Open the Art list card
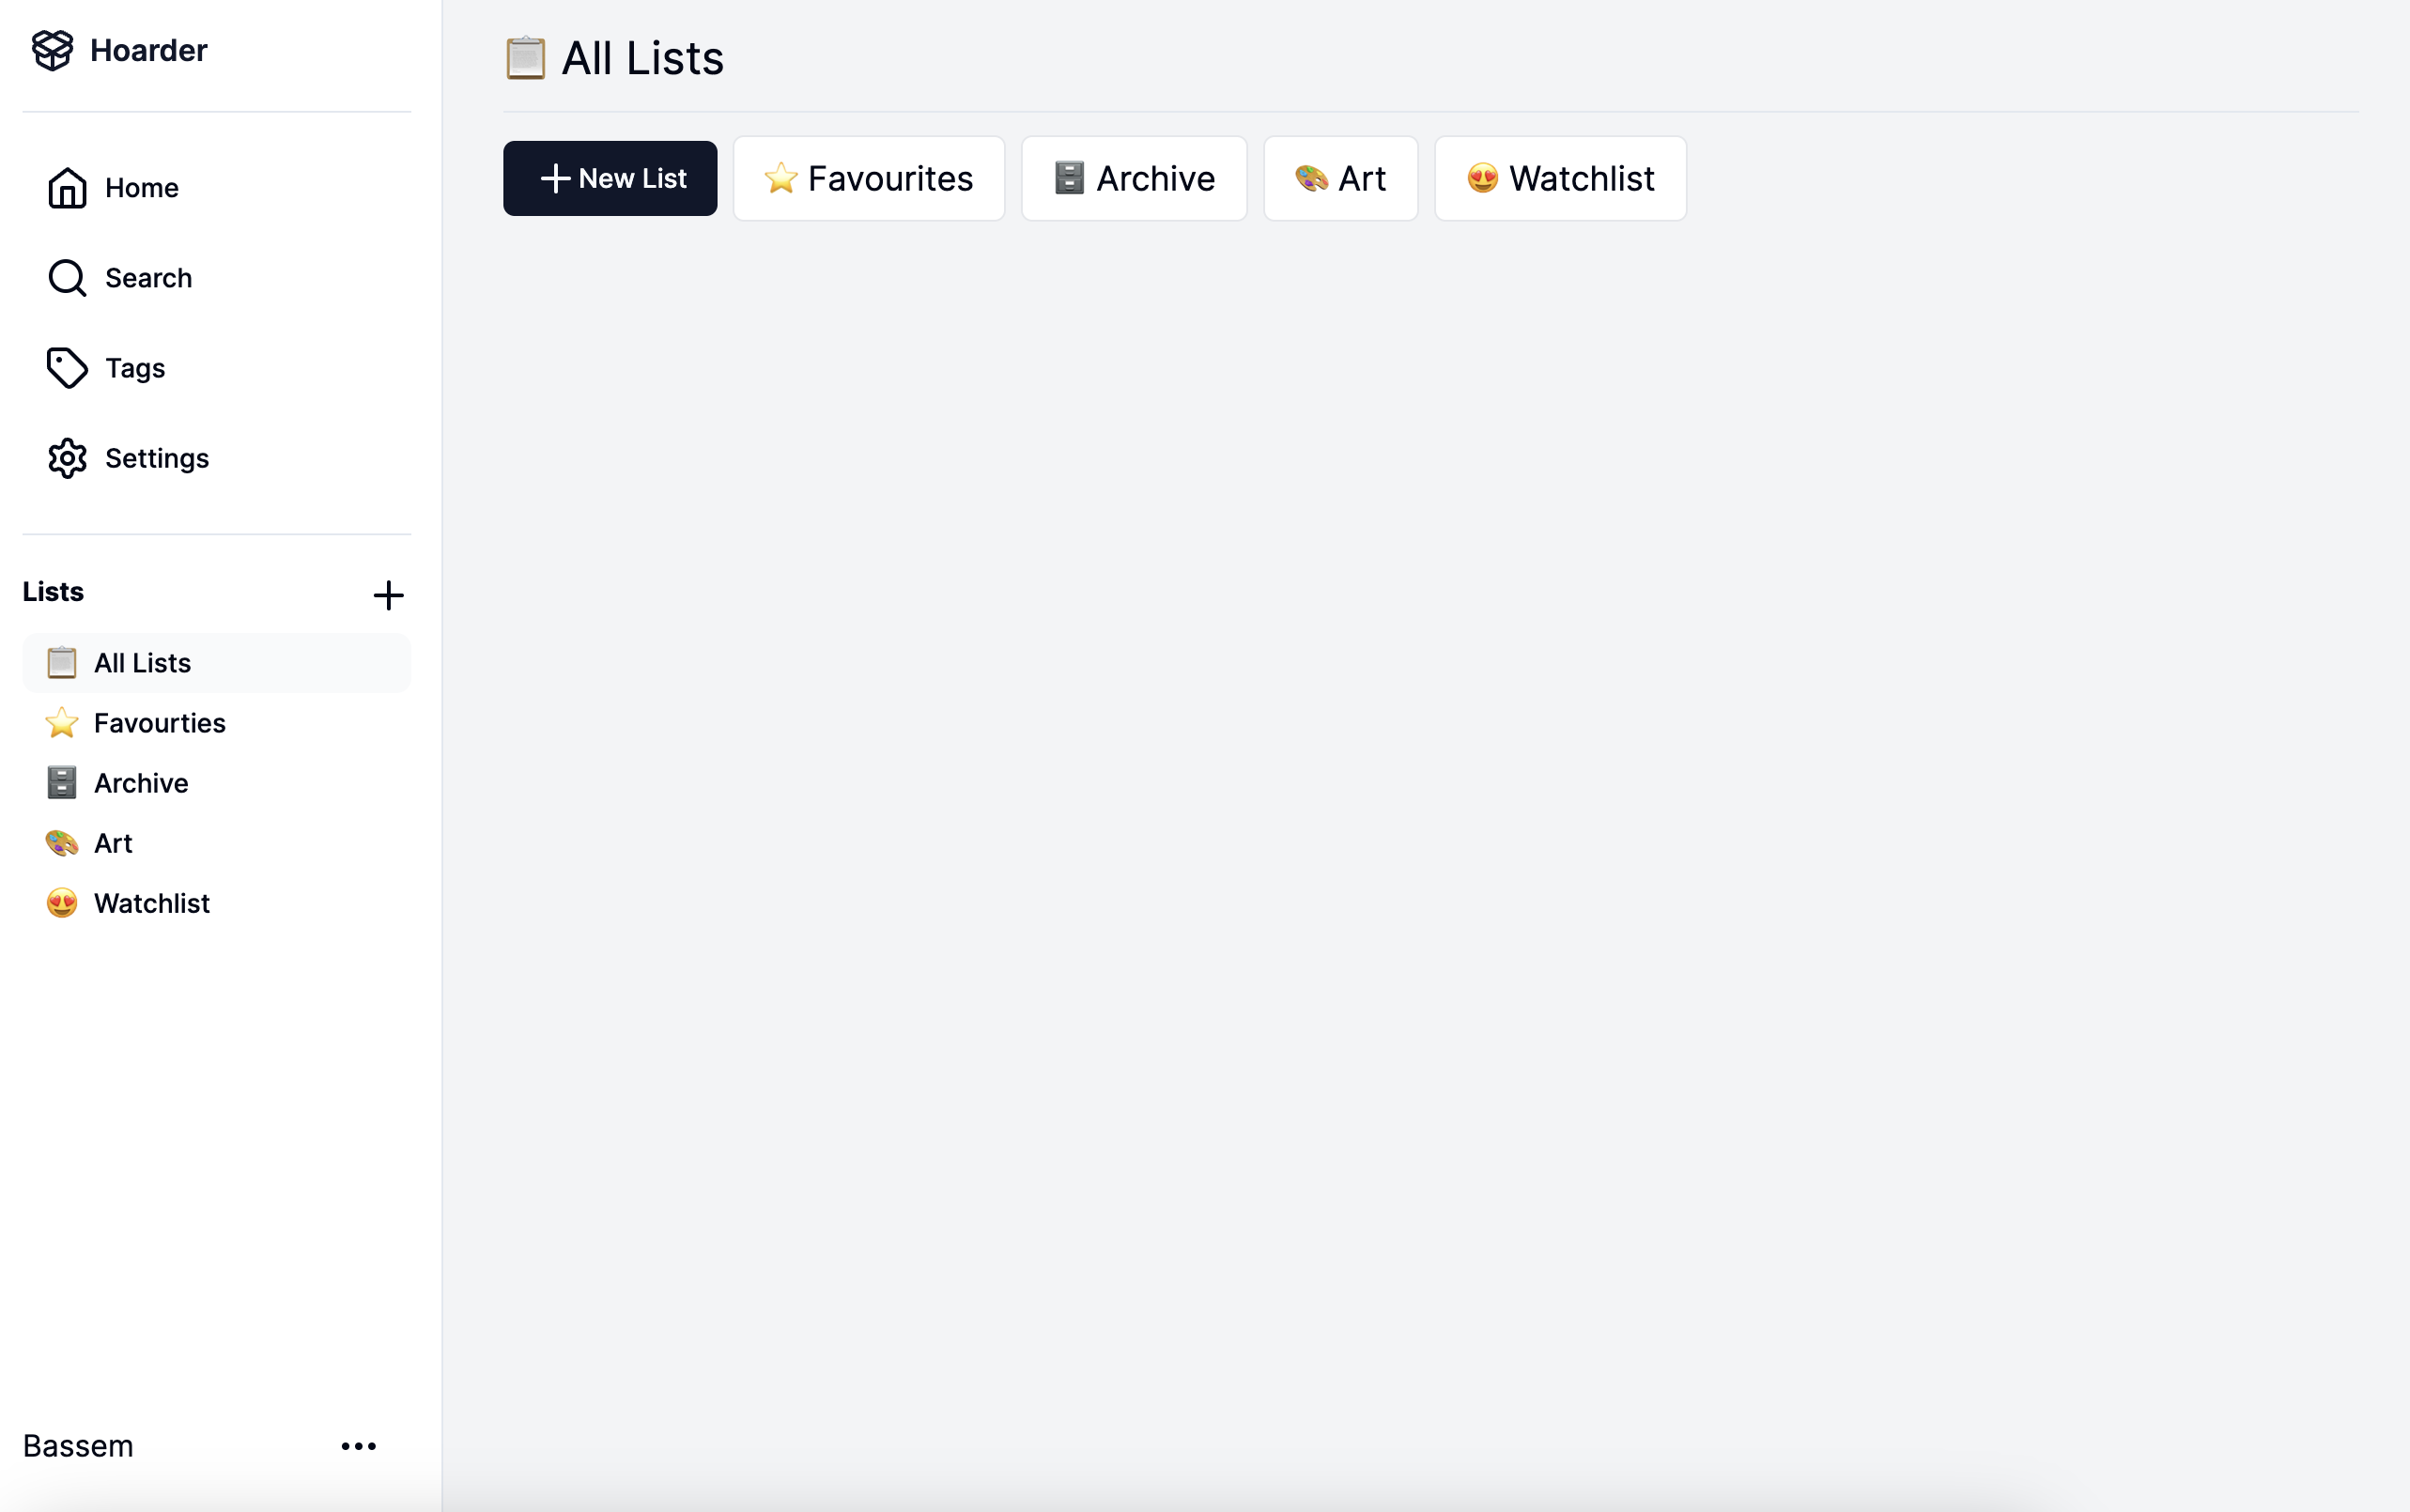 coord(1340,178)
